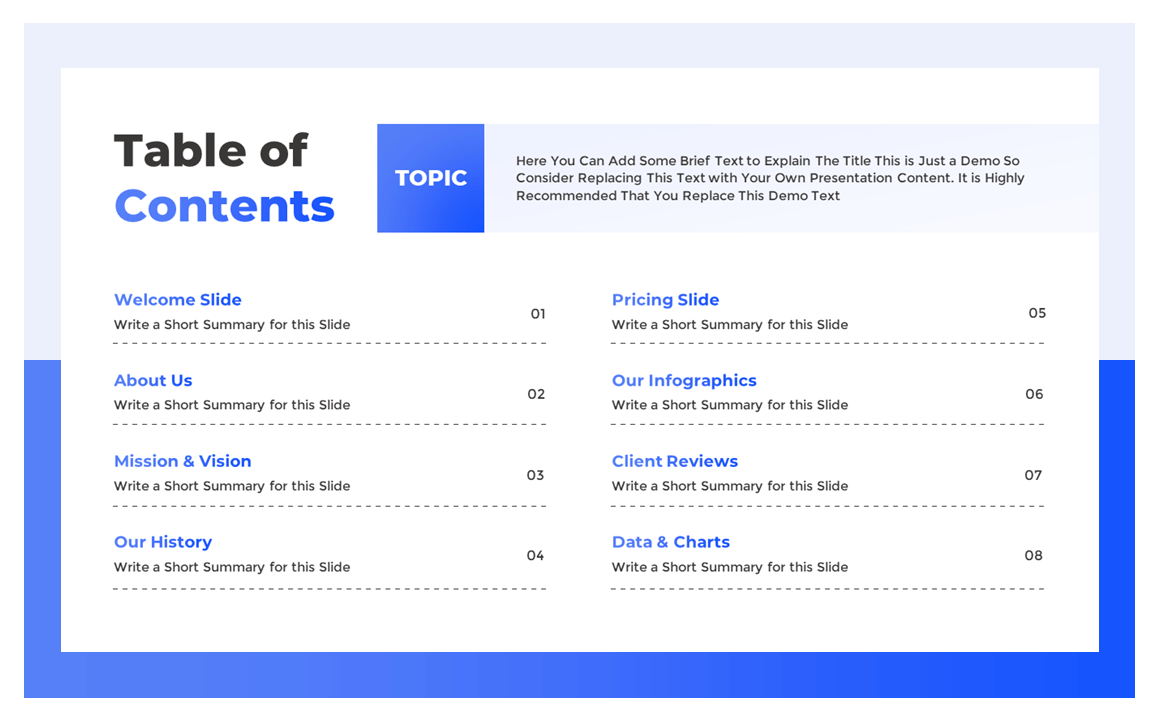
Task: Select the Data & Charts heading
Action: [671, 542]
